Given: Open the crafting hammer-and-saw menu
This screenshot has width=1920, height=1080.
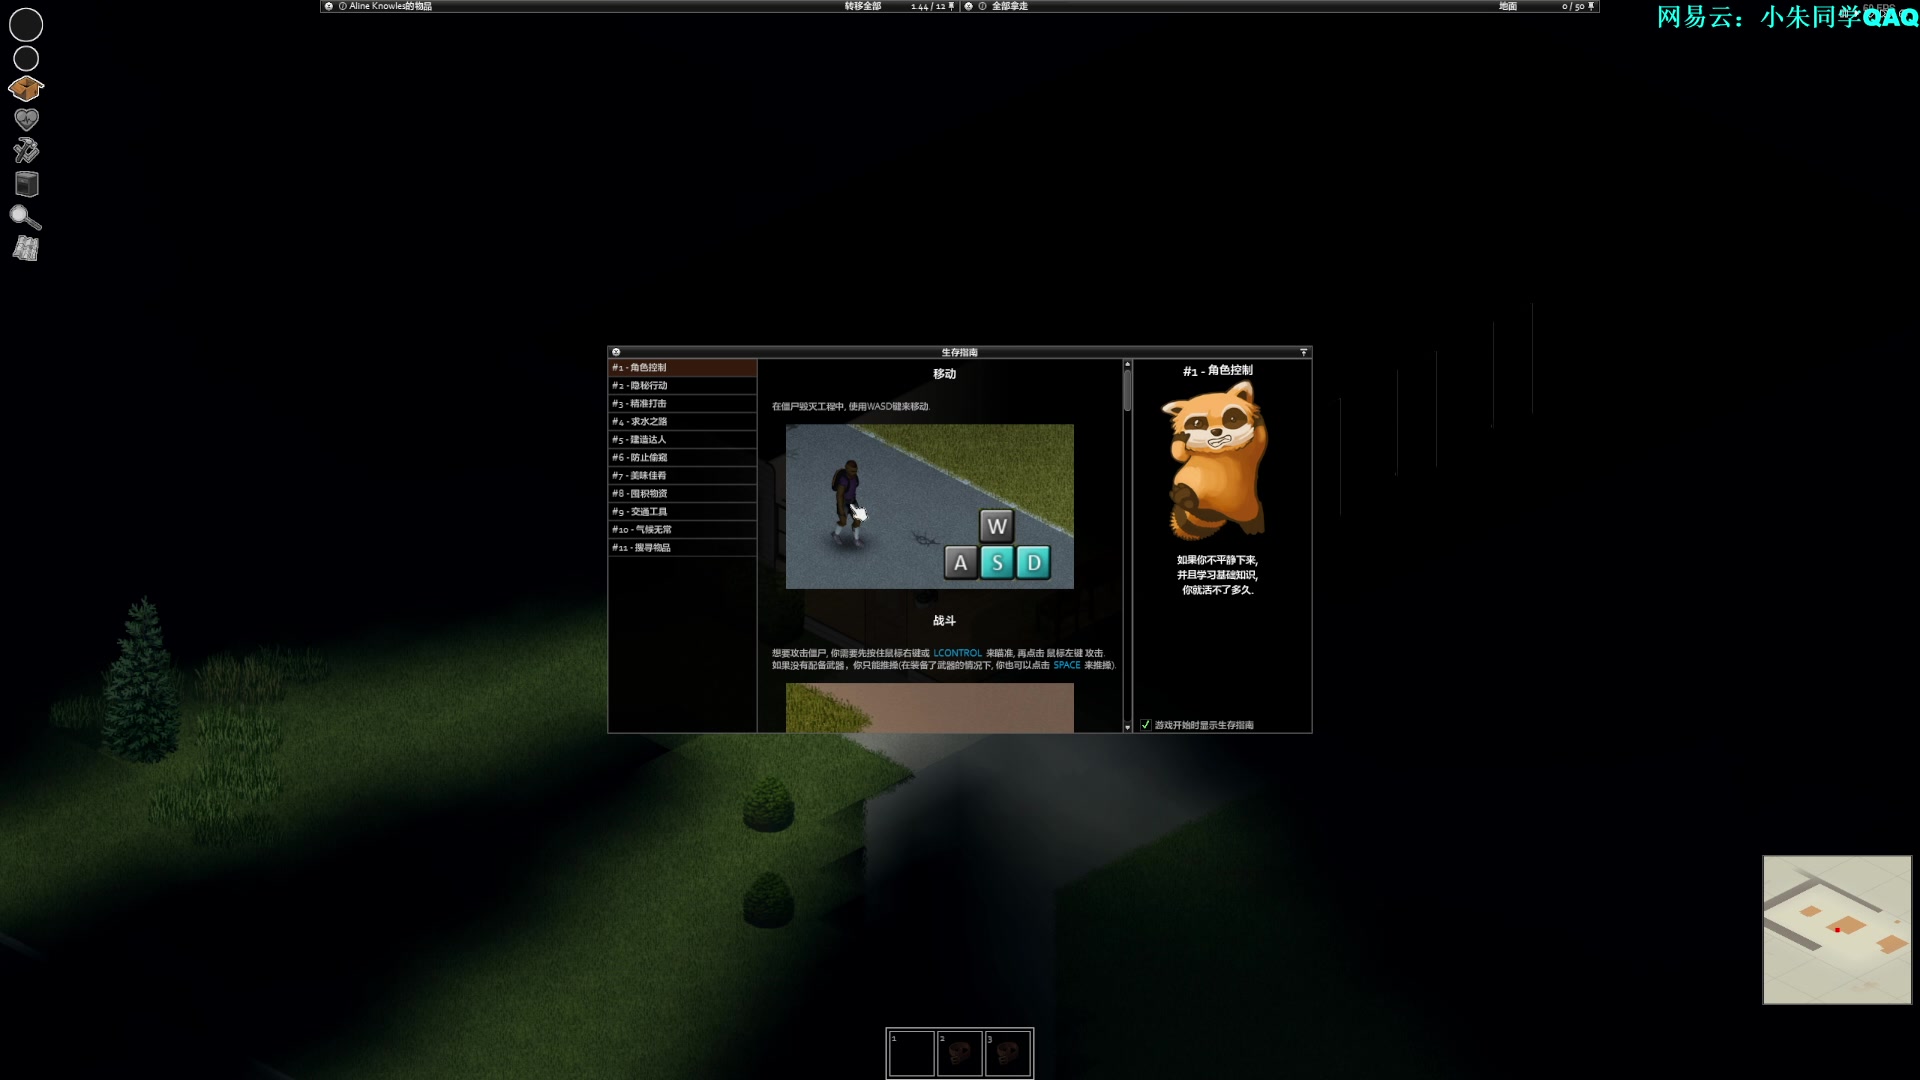Looking at the screenshot, I should pyautogui.click(x=26, y=151).
